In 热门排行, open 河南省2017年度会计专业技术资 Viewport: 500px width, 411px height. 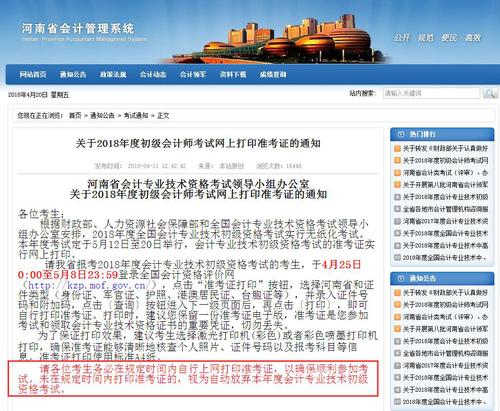[445, 221]
